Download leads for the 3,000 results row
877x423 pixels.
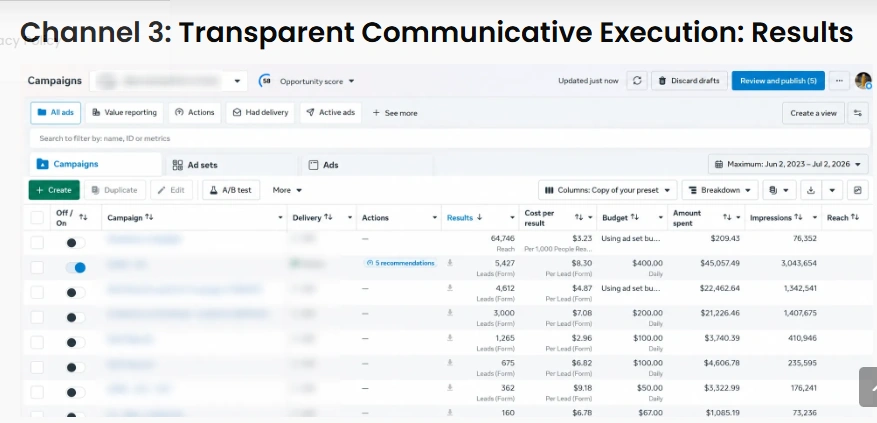pos(450,313)
